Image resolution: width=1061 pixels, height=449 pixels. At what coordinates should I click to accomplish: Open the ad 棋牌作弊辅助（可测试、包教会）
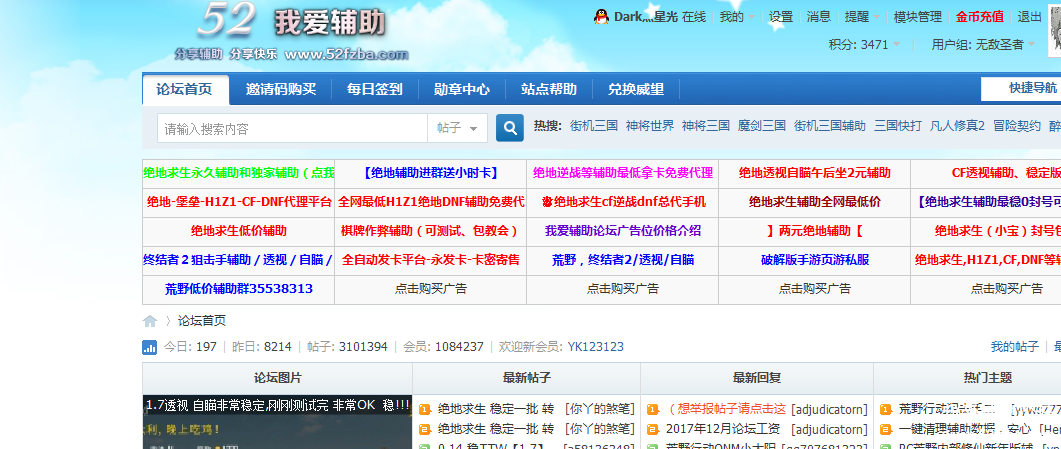click(430, 231)
